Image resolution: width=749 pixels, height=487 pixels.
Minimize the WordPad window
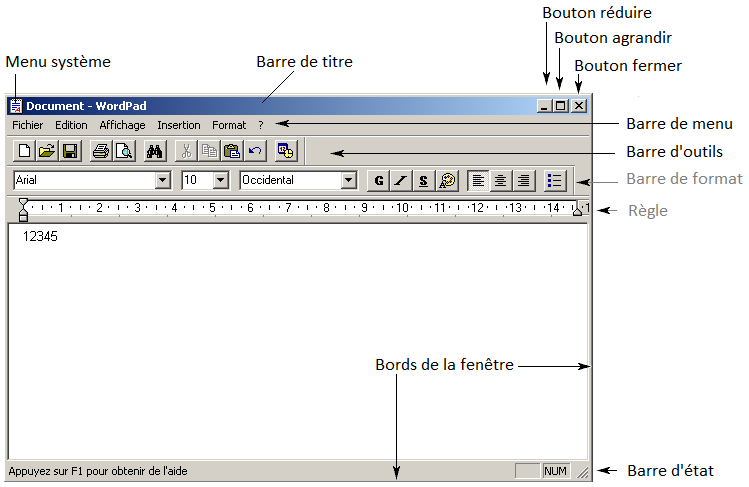click(544, 106)
